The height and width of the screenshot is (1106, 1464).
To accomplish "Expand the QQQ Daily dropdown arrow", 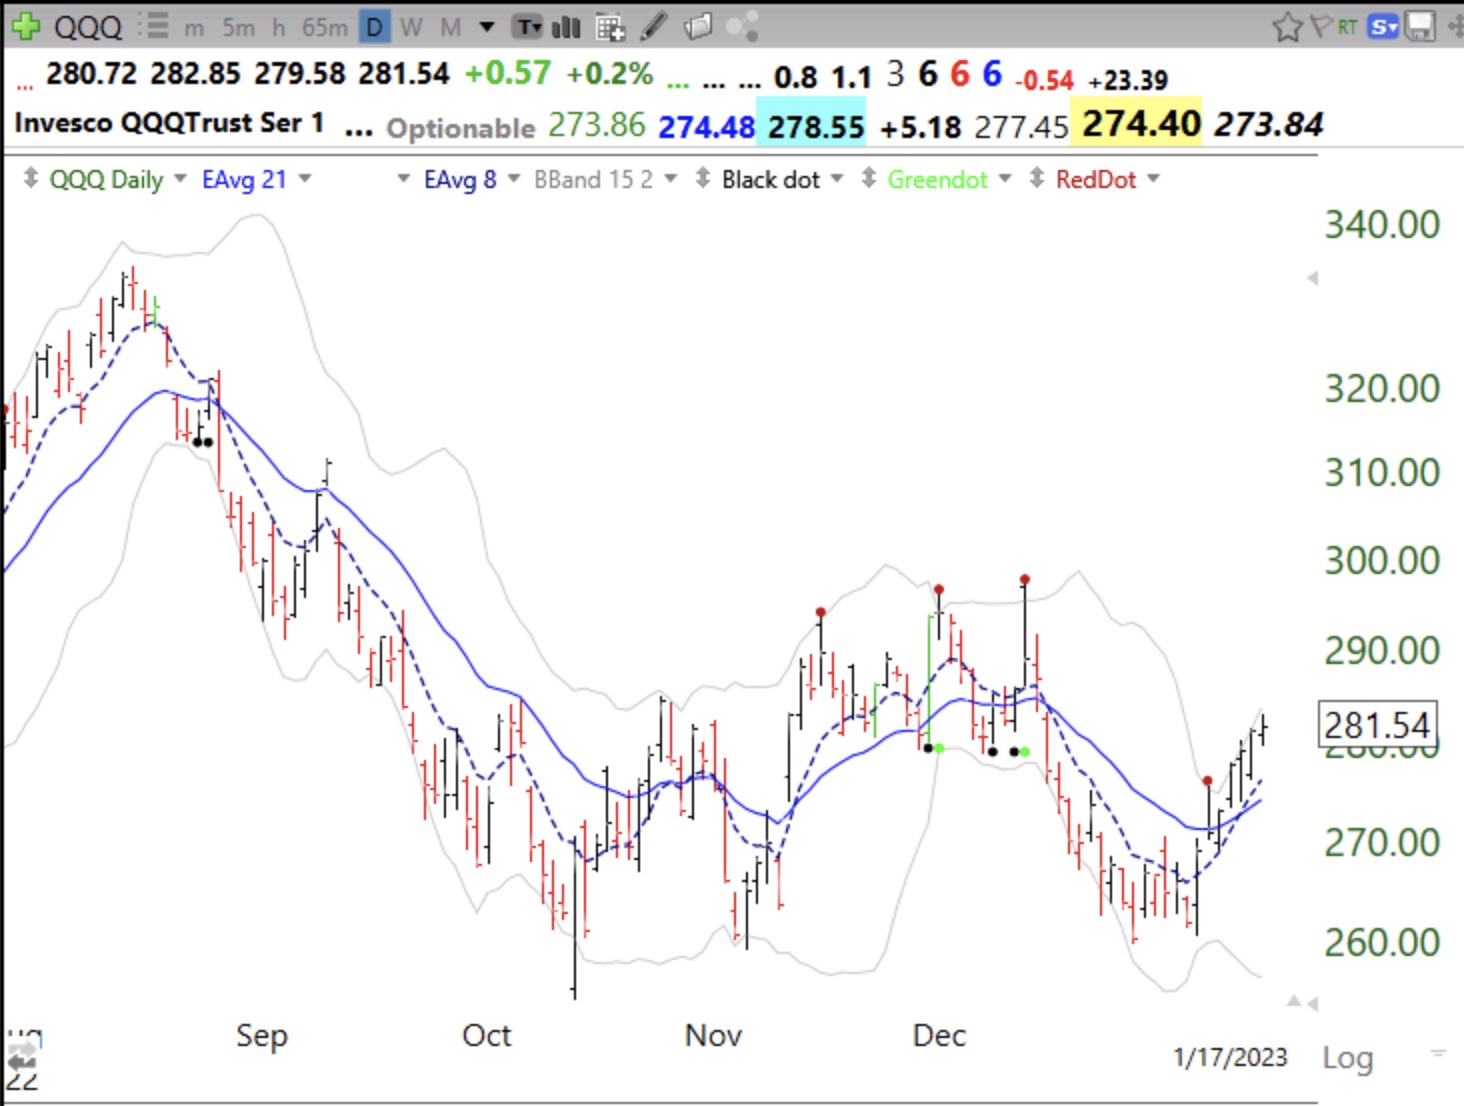I will [180, 179].
